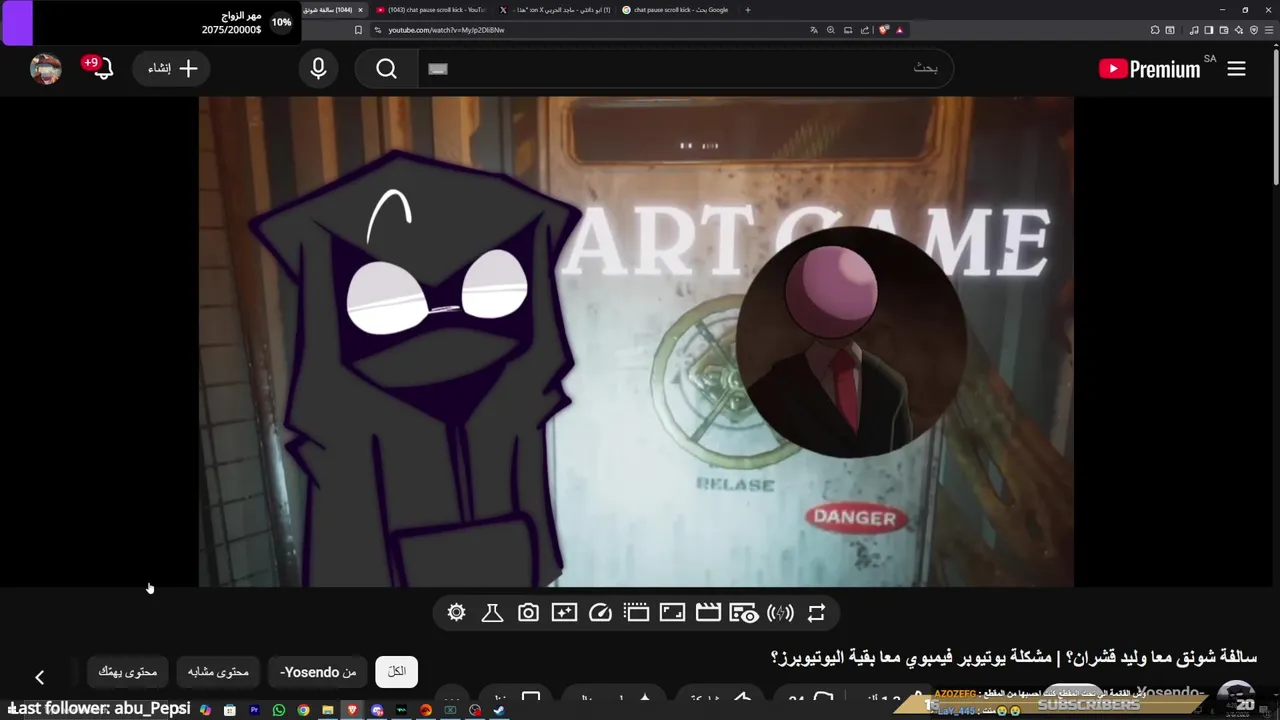Open a new browser tab with plus

pyautogui.click(x=748, y=10)
